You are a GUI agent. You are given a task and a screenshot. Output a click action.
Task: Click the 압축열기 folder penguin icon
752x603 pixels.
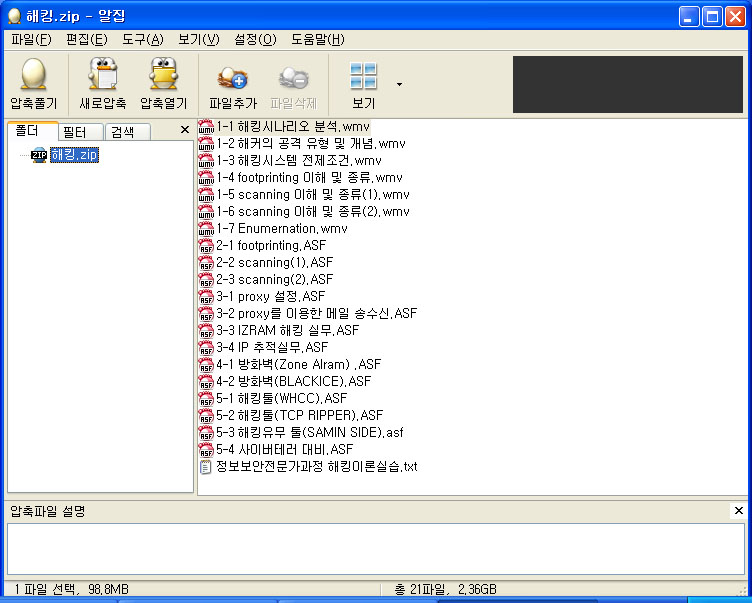pos(164,74)
